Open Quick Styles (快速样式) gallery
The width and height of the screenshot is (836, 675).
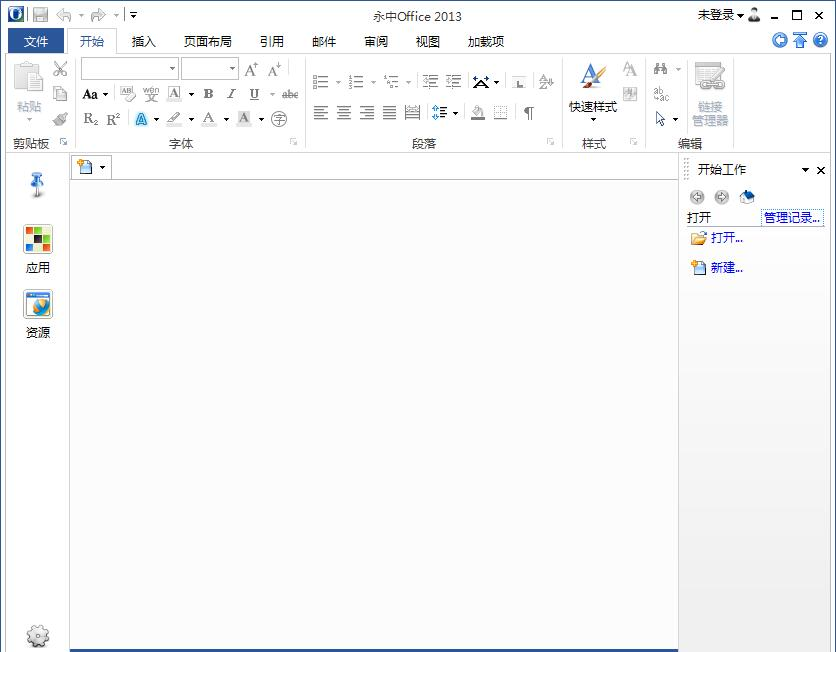click(x=593, y=91)
